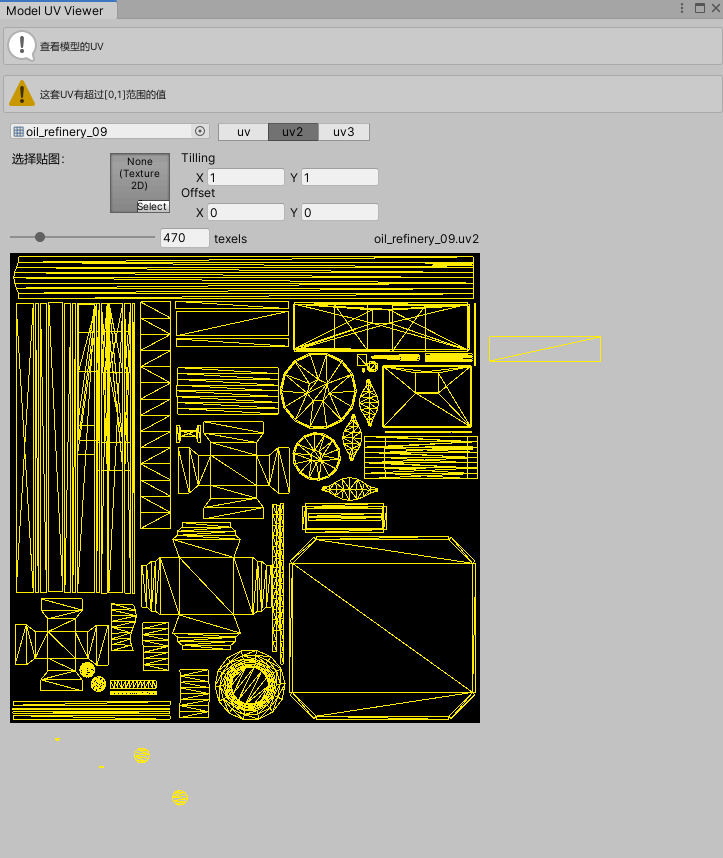723x858 pixels.
Task: Click the Tilling Y input field
Action: 339,177
